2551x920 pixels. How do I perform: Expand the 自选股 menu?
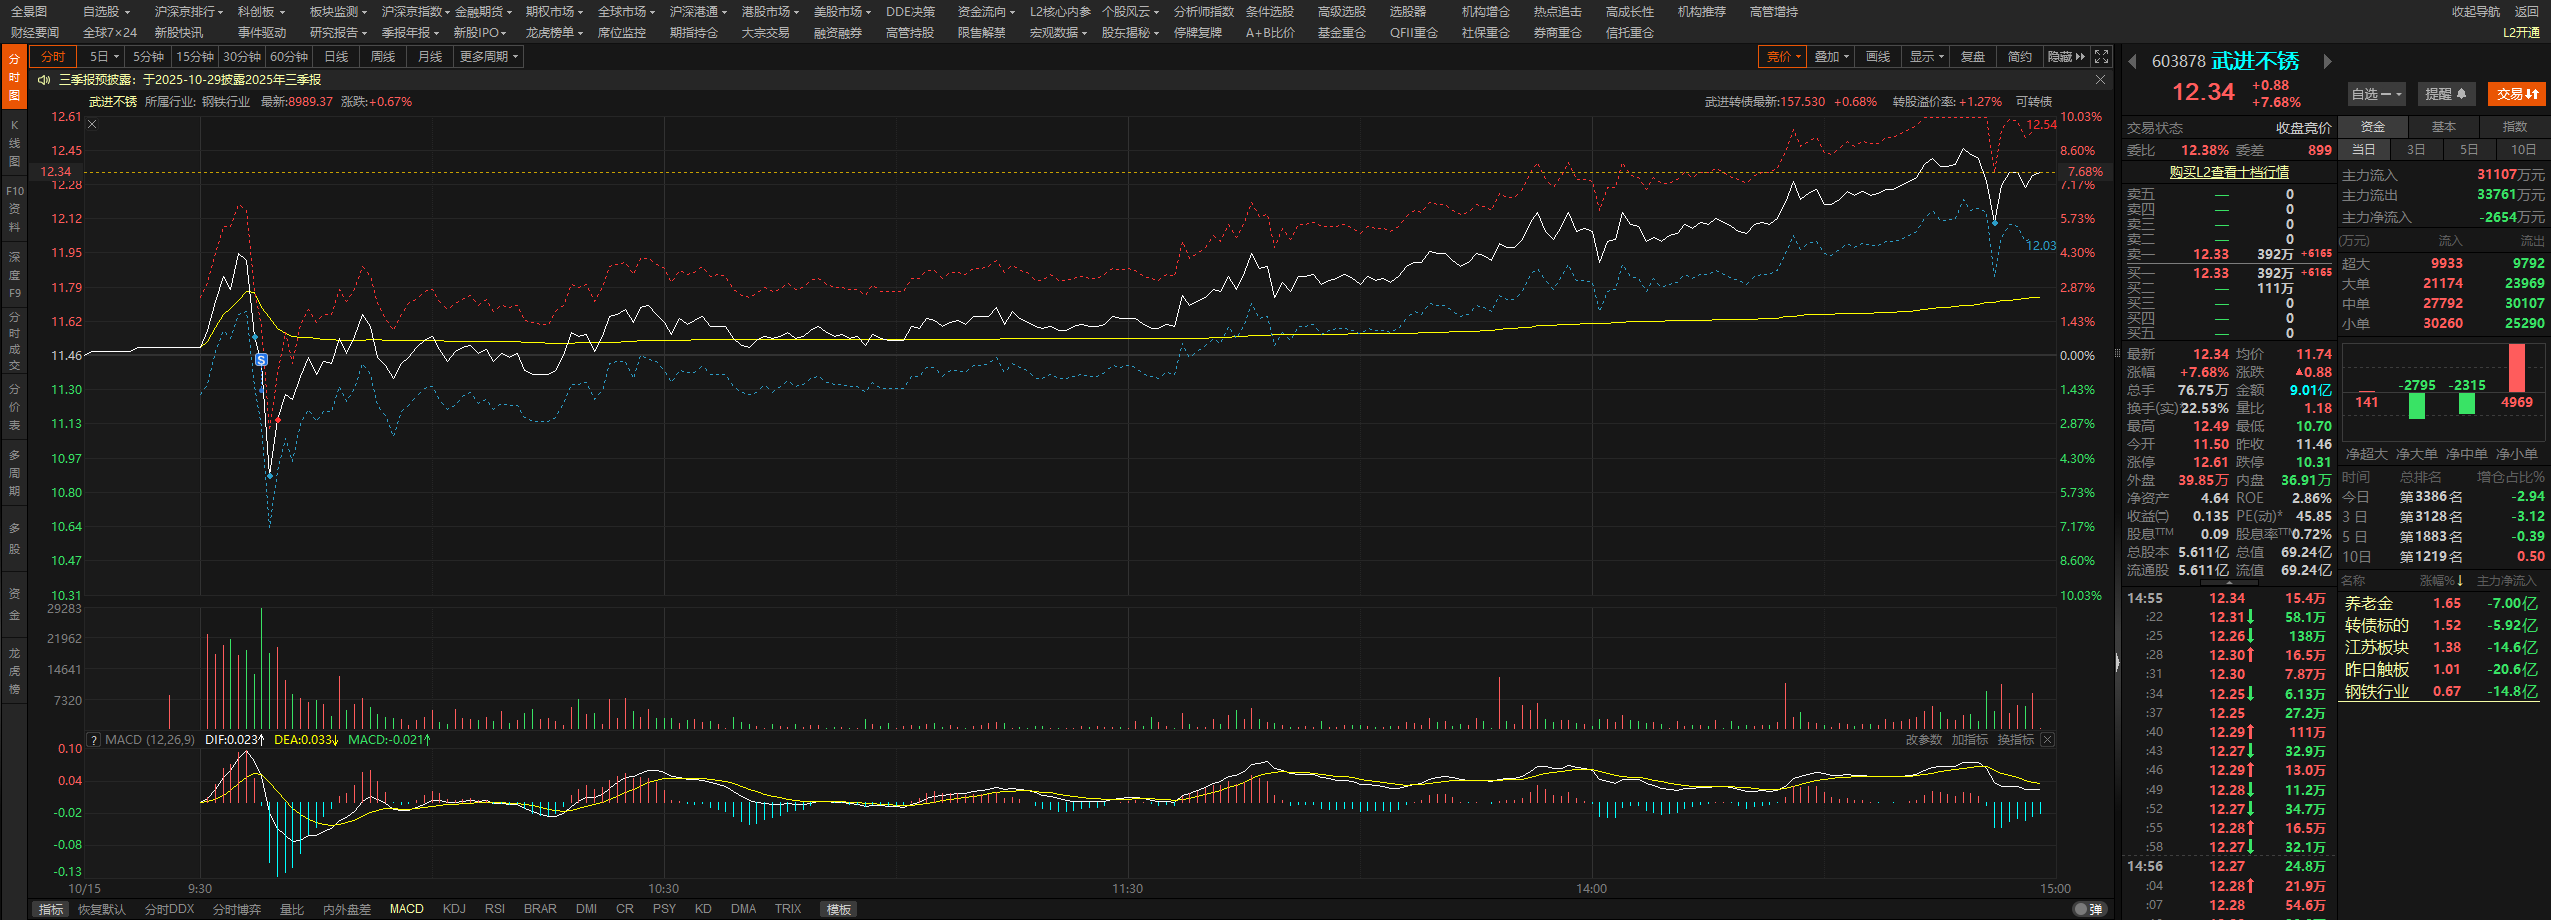106,12
